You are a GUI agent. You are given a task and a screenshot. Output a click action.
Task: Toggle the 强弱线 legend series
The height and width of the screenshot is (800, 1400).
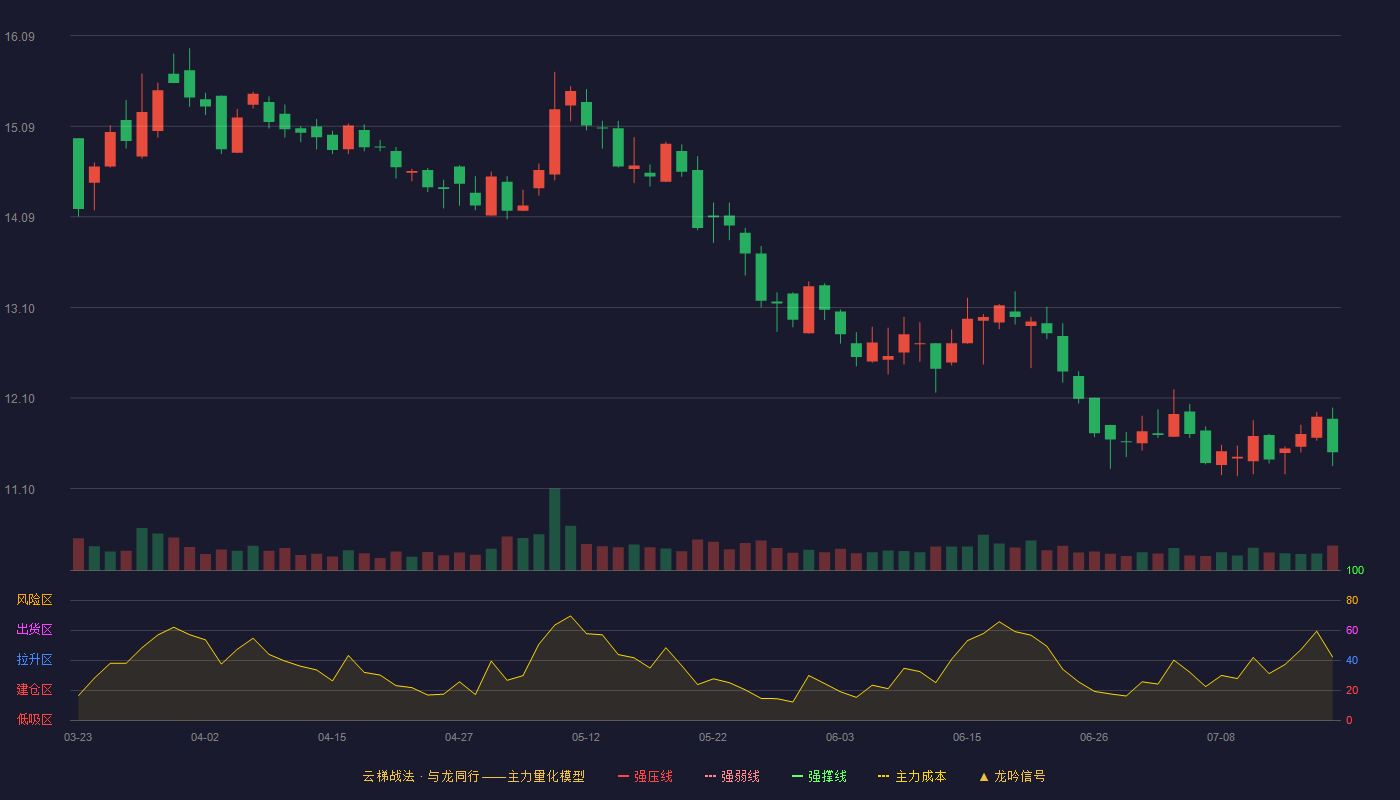point(732,776)
